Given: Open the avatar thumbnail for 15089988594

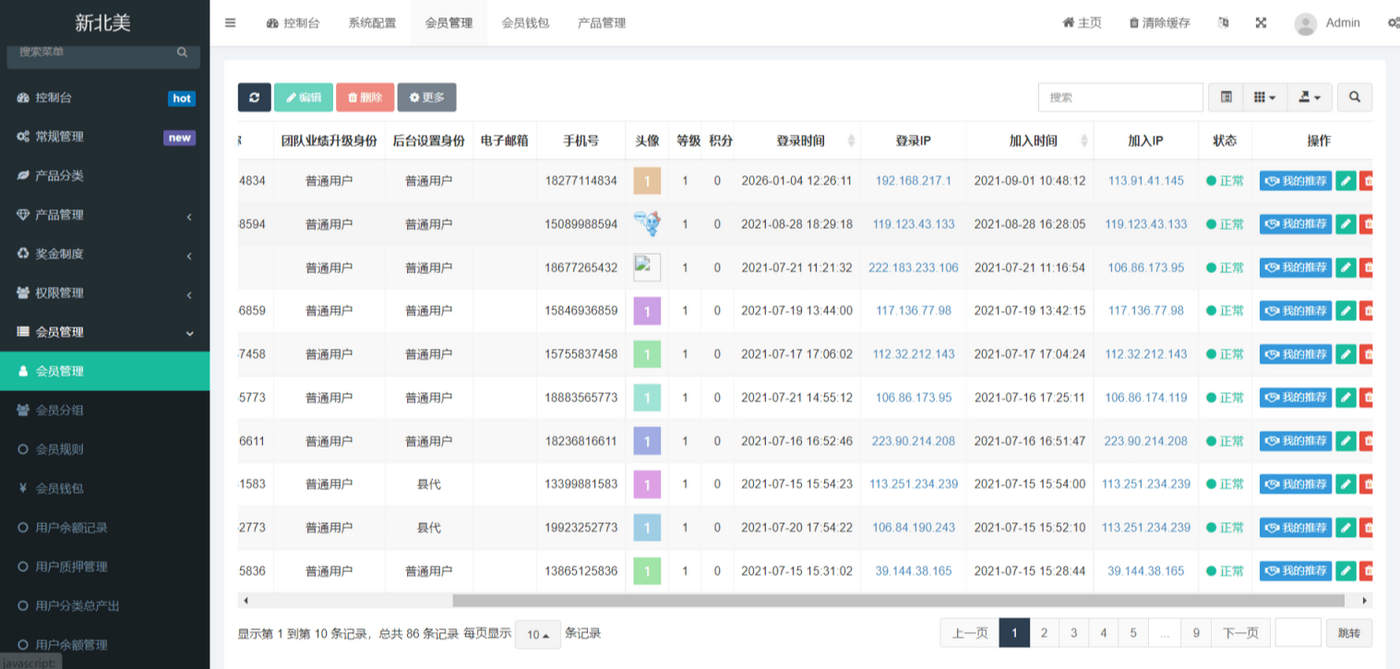Looking at the screenshot, I should point(647,224).
